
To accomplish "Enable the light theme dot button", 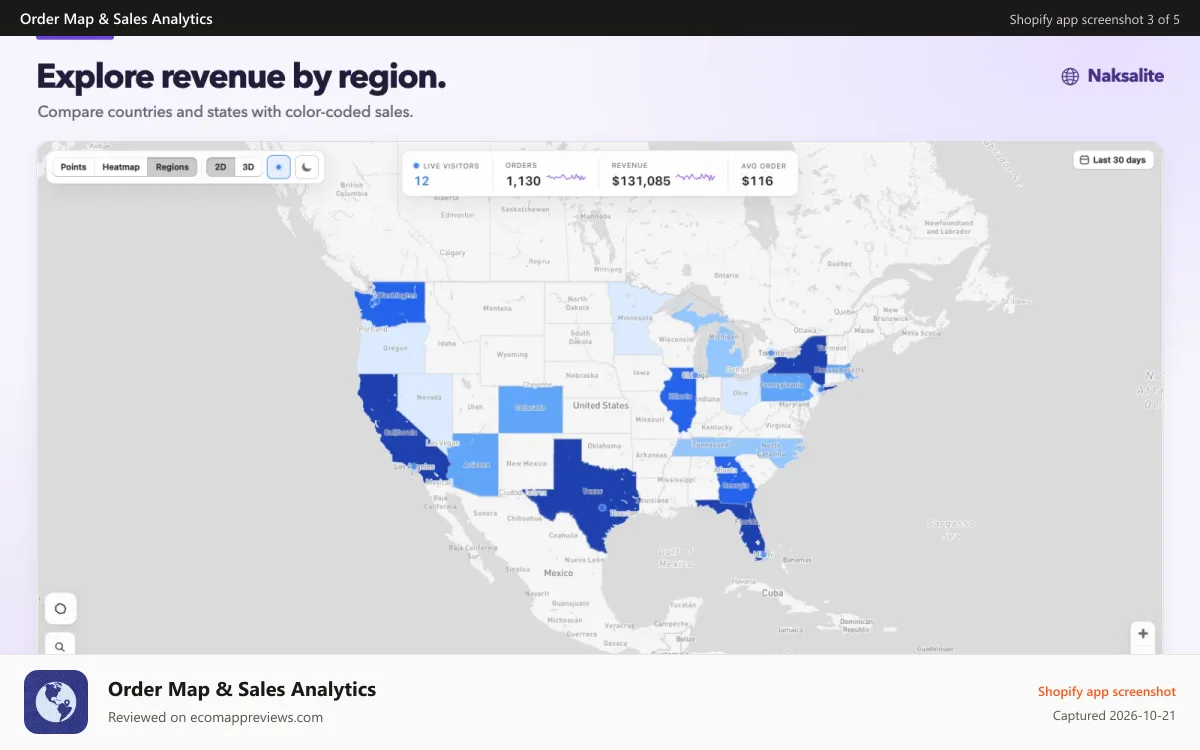I will (279, 167).
